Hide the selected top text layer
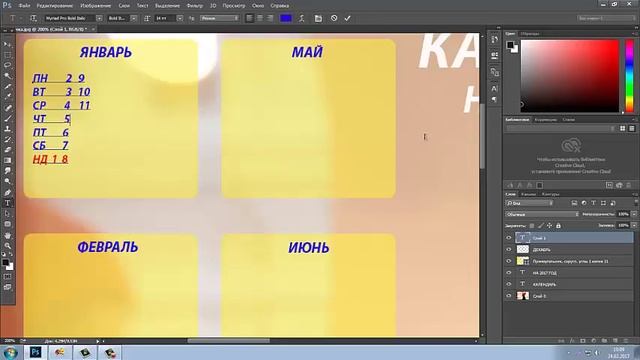Image resolution: width=640 pixels, height=360 pixels. coord(509,238)
